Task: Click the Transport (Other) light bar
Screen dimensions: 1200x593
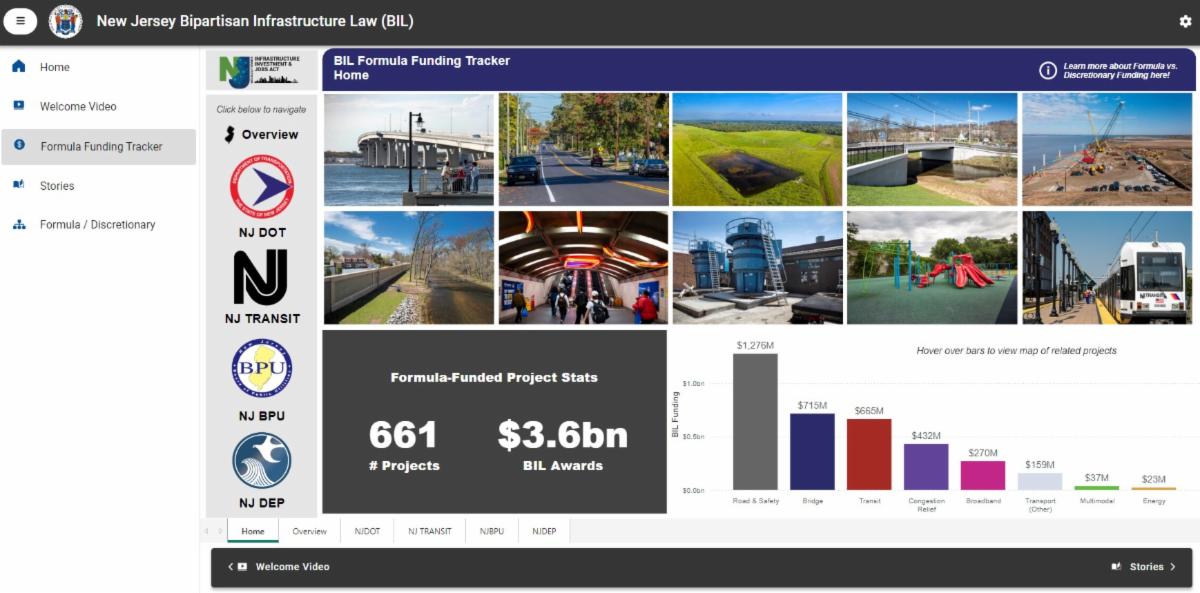Action: pyautogui.click(x=1040, y=481)
